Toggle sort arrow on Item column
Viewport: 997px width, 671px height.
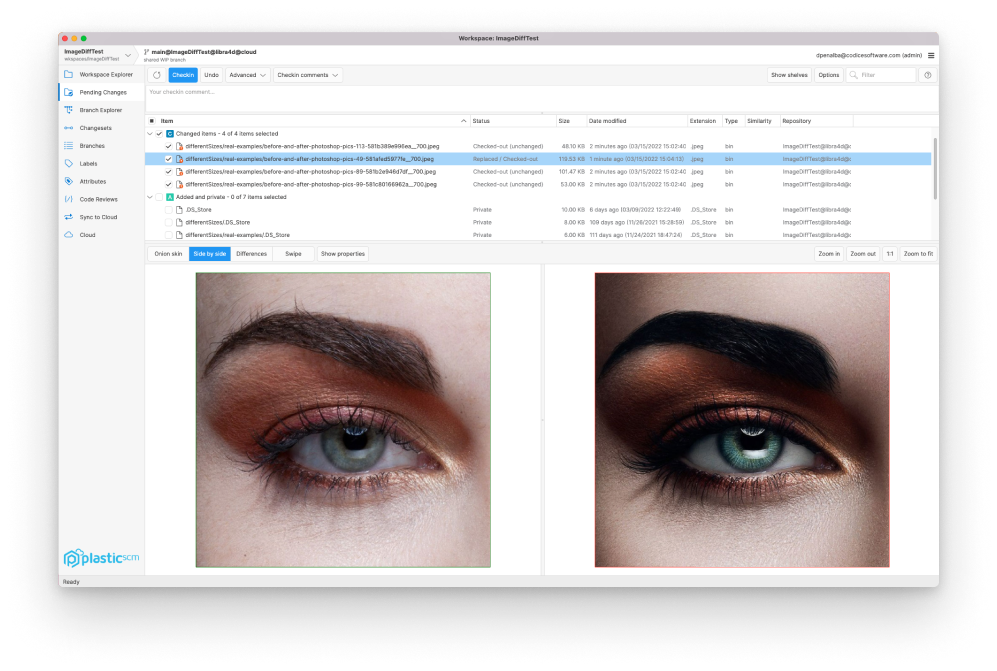point(464,121)
